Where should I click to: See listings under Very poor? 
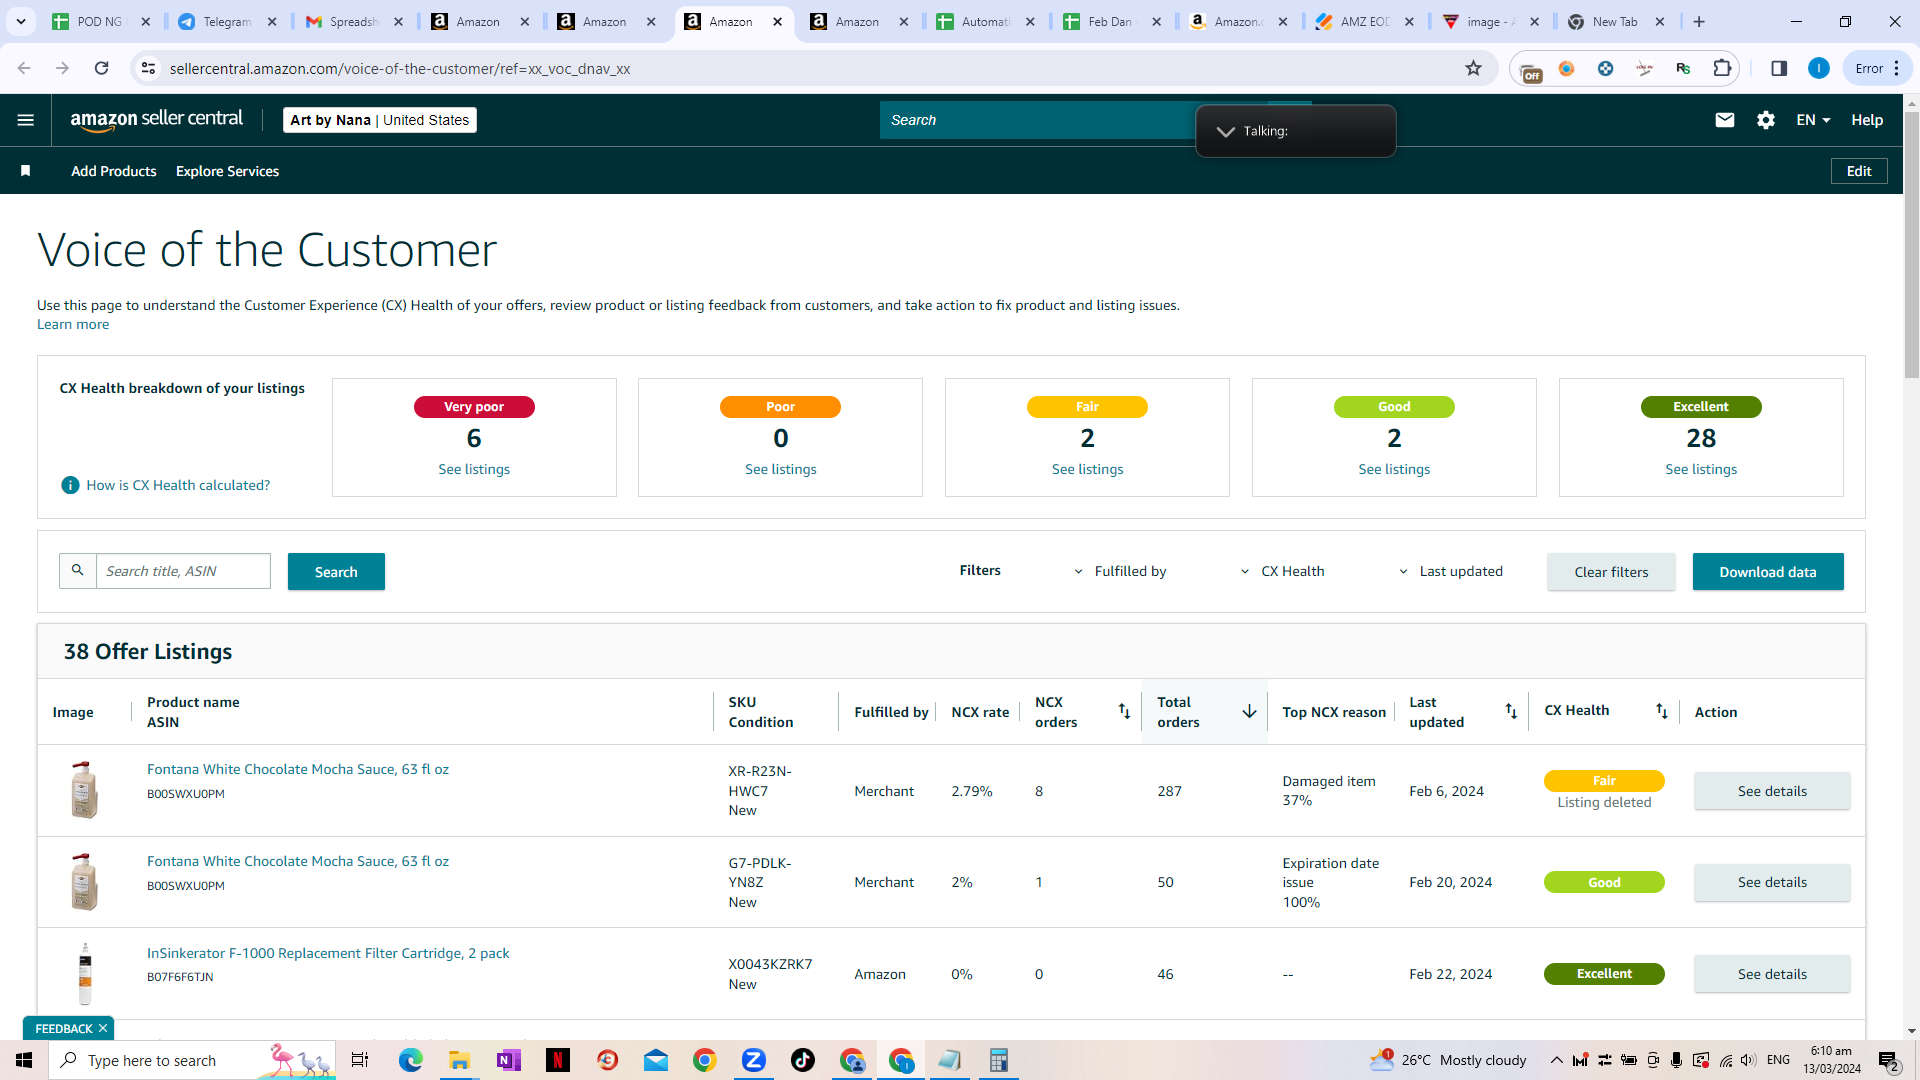[474, 469]
